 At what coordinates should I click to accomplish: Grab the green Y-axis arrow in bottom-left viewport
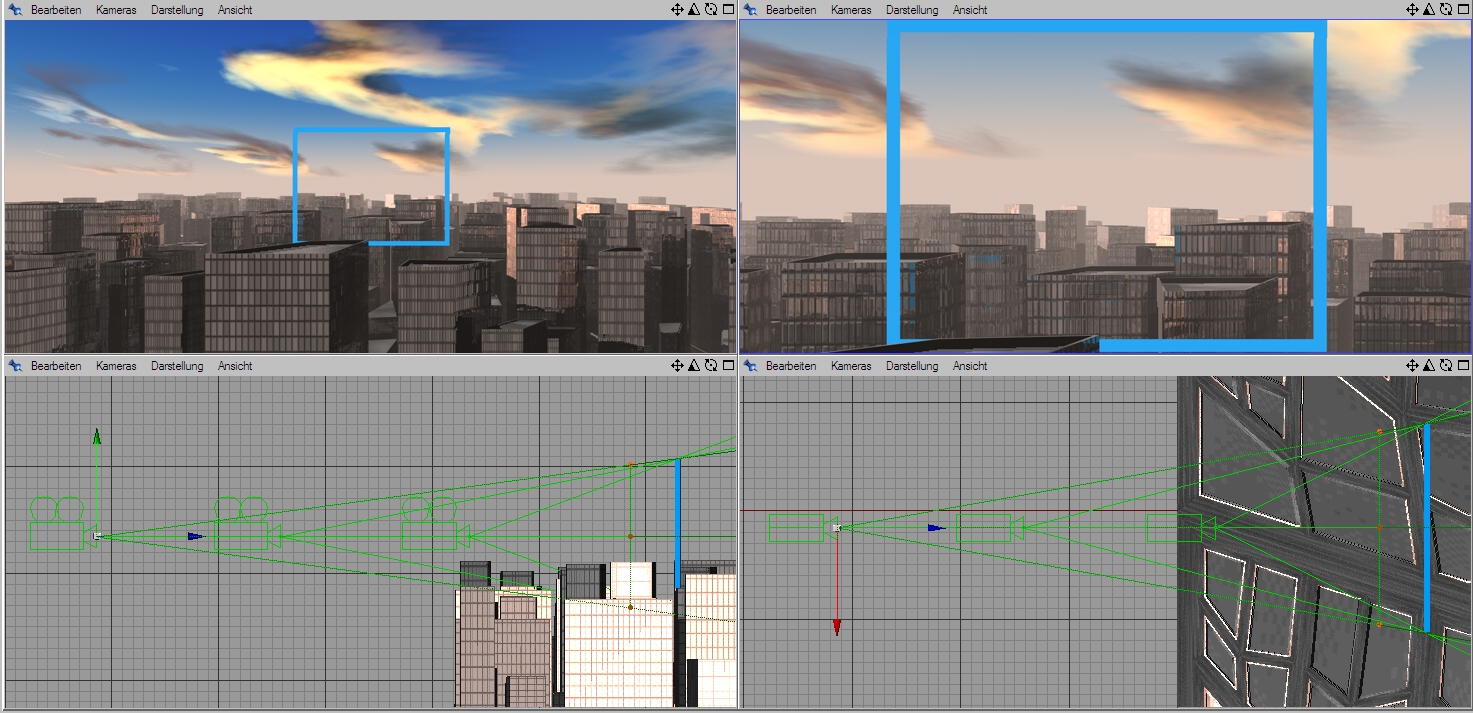(97, 438)
